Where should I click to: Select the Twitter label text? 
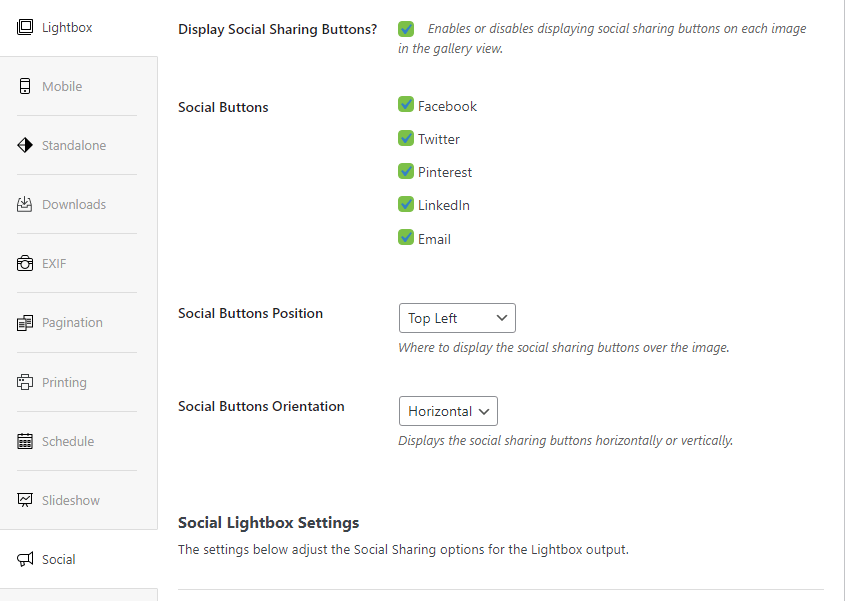[439, 139]
